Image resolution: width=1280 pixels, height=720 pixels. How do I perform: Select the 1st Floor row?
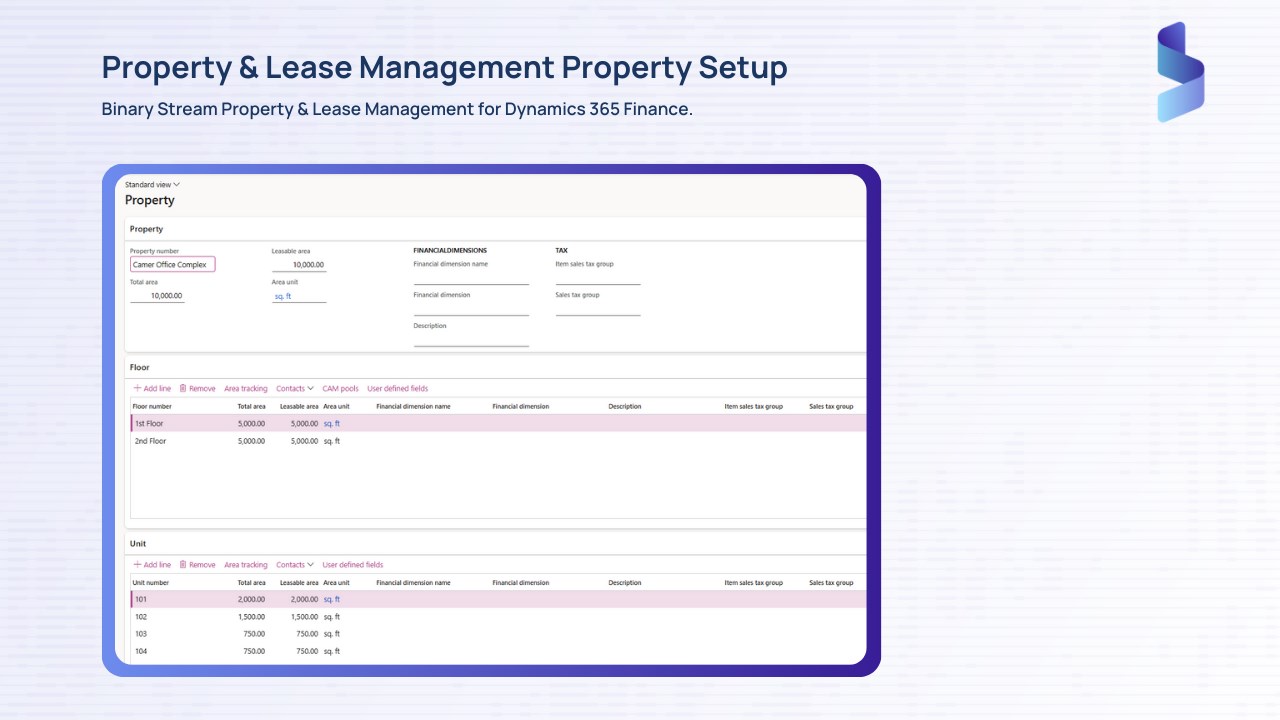(498, 423)
